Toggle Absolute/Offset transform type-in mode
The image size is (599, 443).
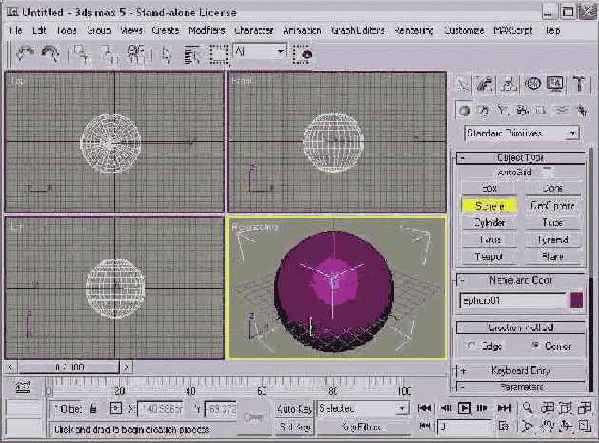coord(116,409)
